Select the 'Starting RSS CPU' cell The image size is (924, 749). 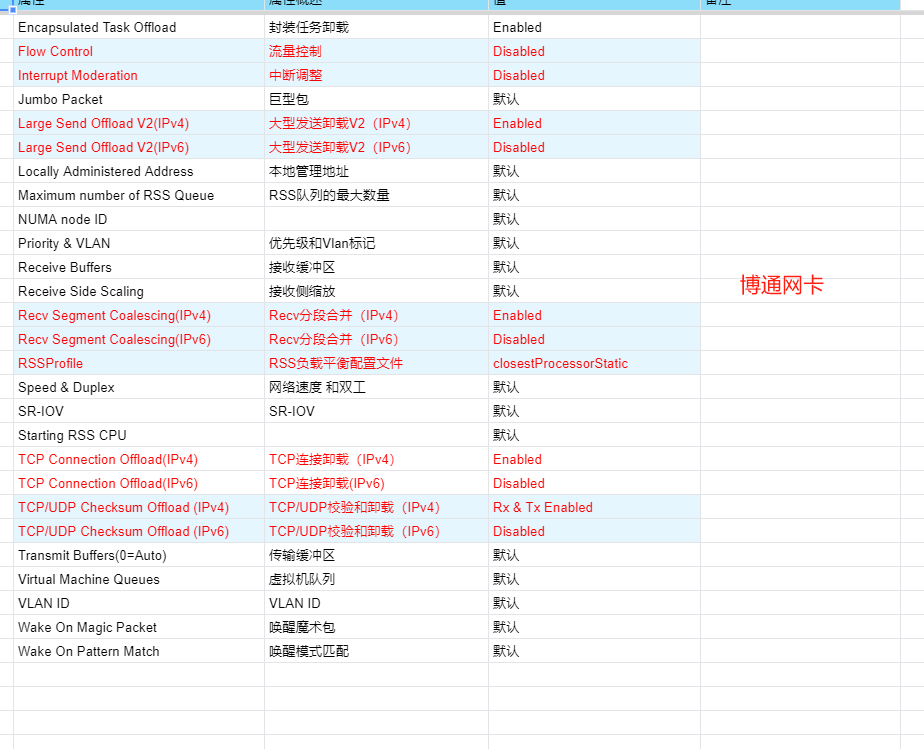click(139, 435)
